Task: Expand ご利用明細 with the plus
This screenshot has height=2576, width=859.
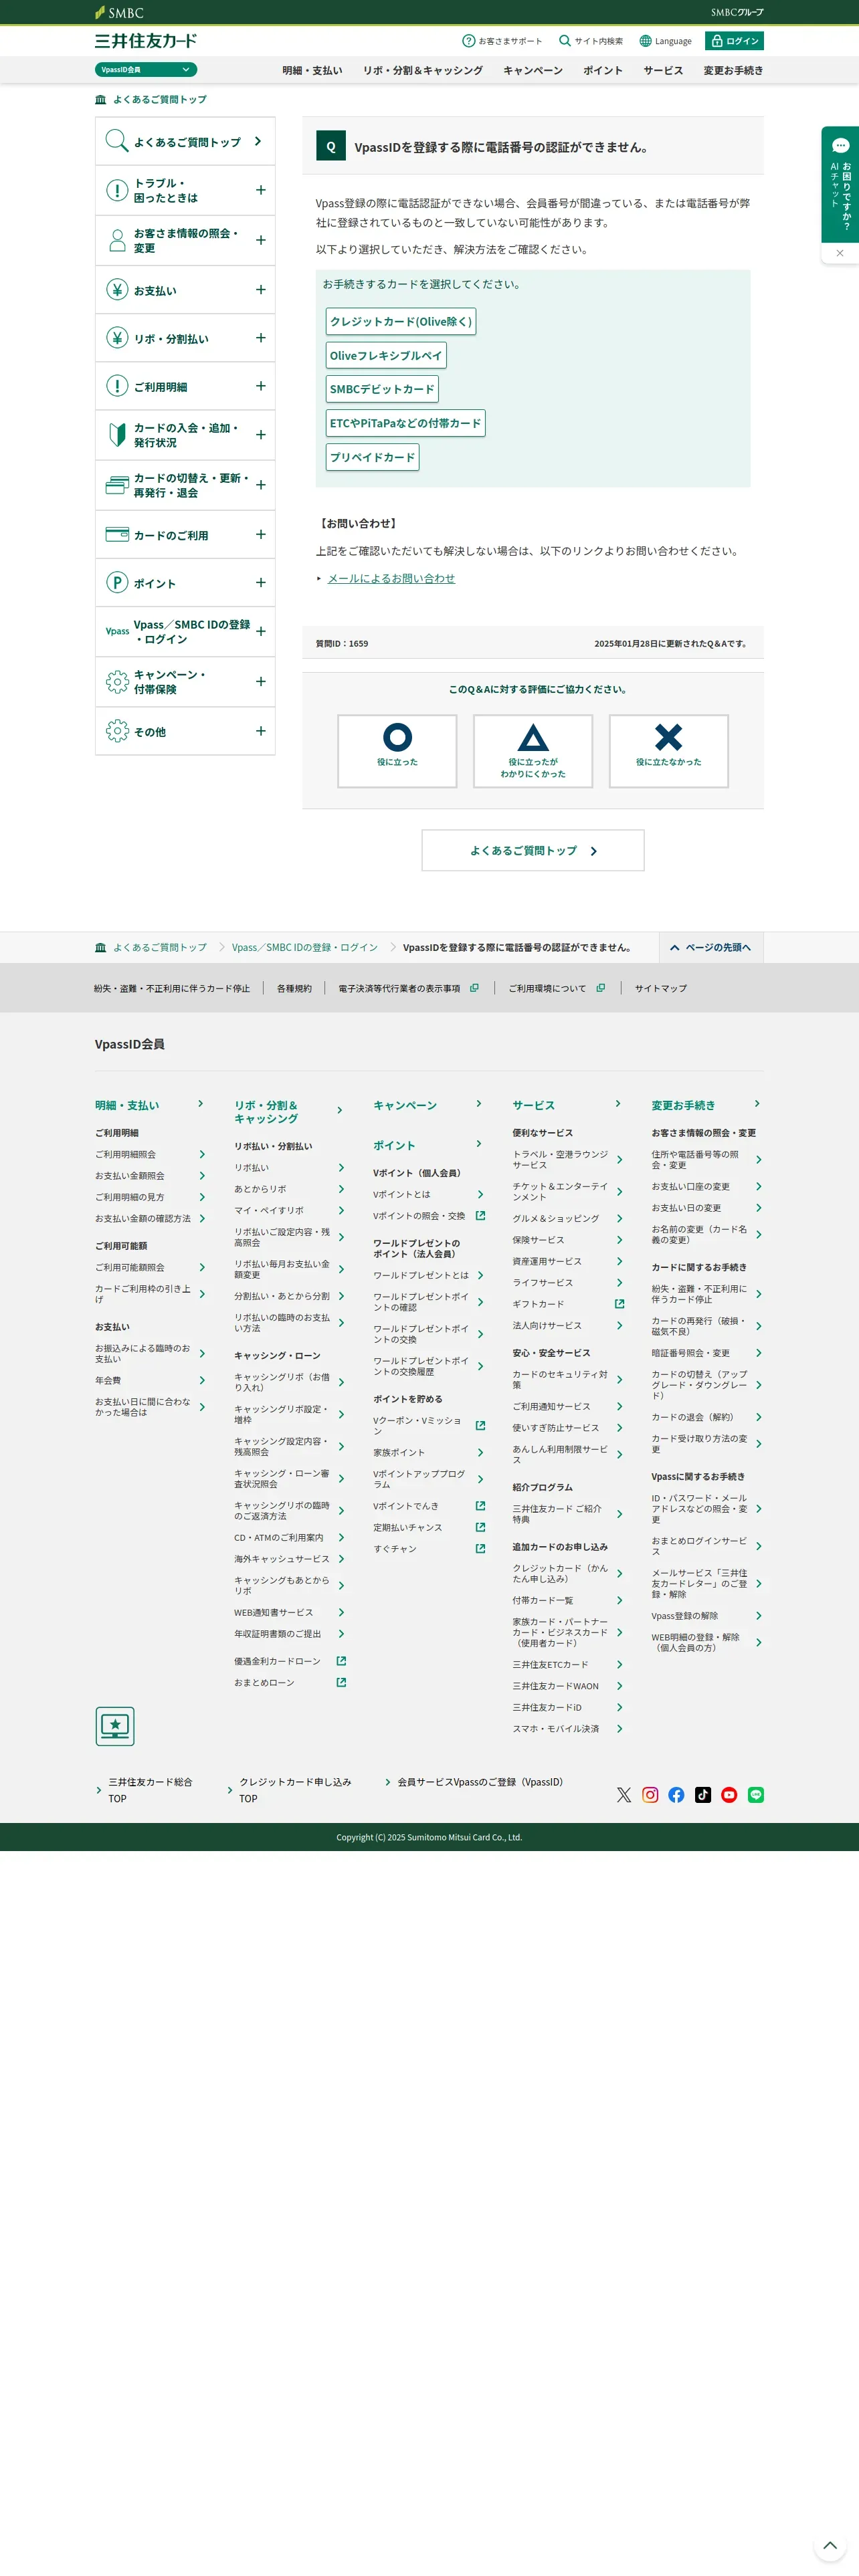Action: tap(260, 386)
